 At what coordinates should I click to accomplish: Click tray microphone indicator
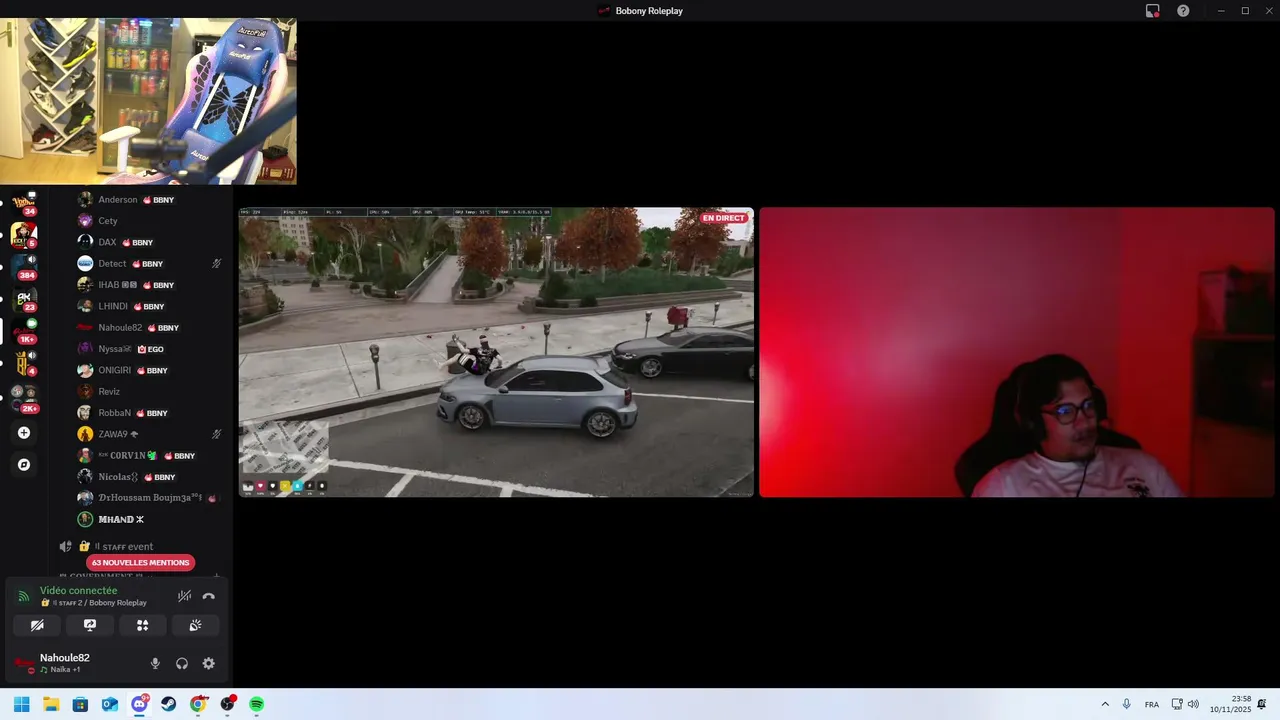1127,704
